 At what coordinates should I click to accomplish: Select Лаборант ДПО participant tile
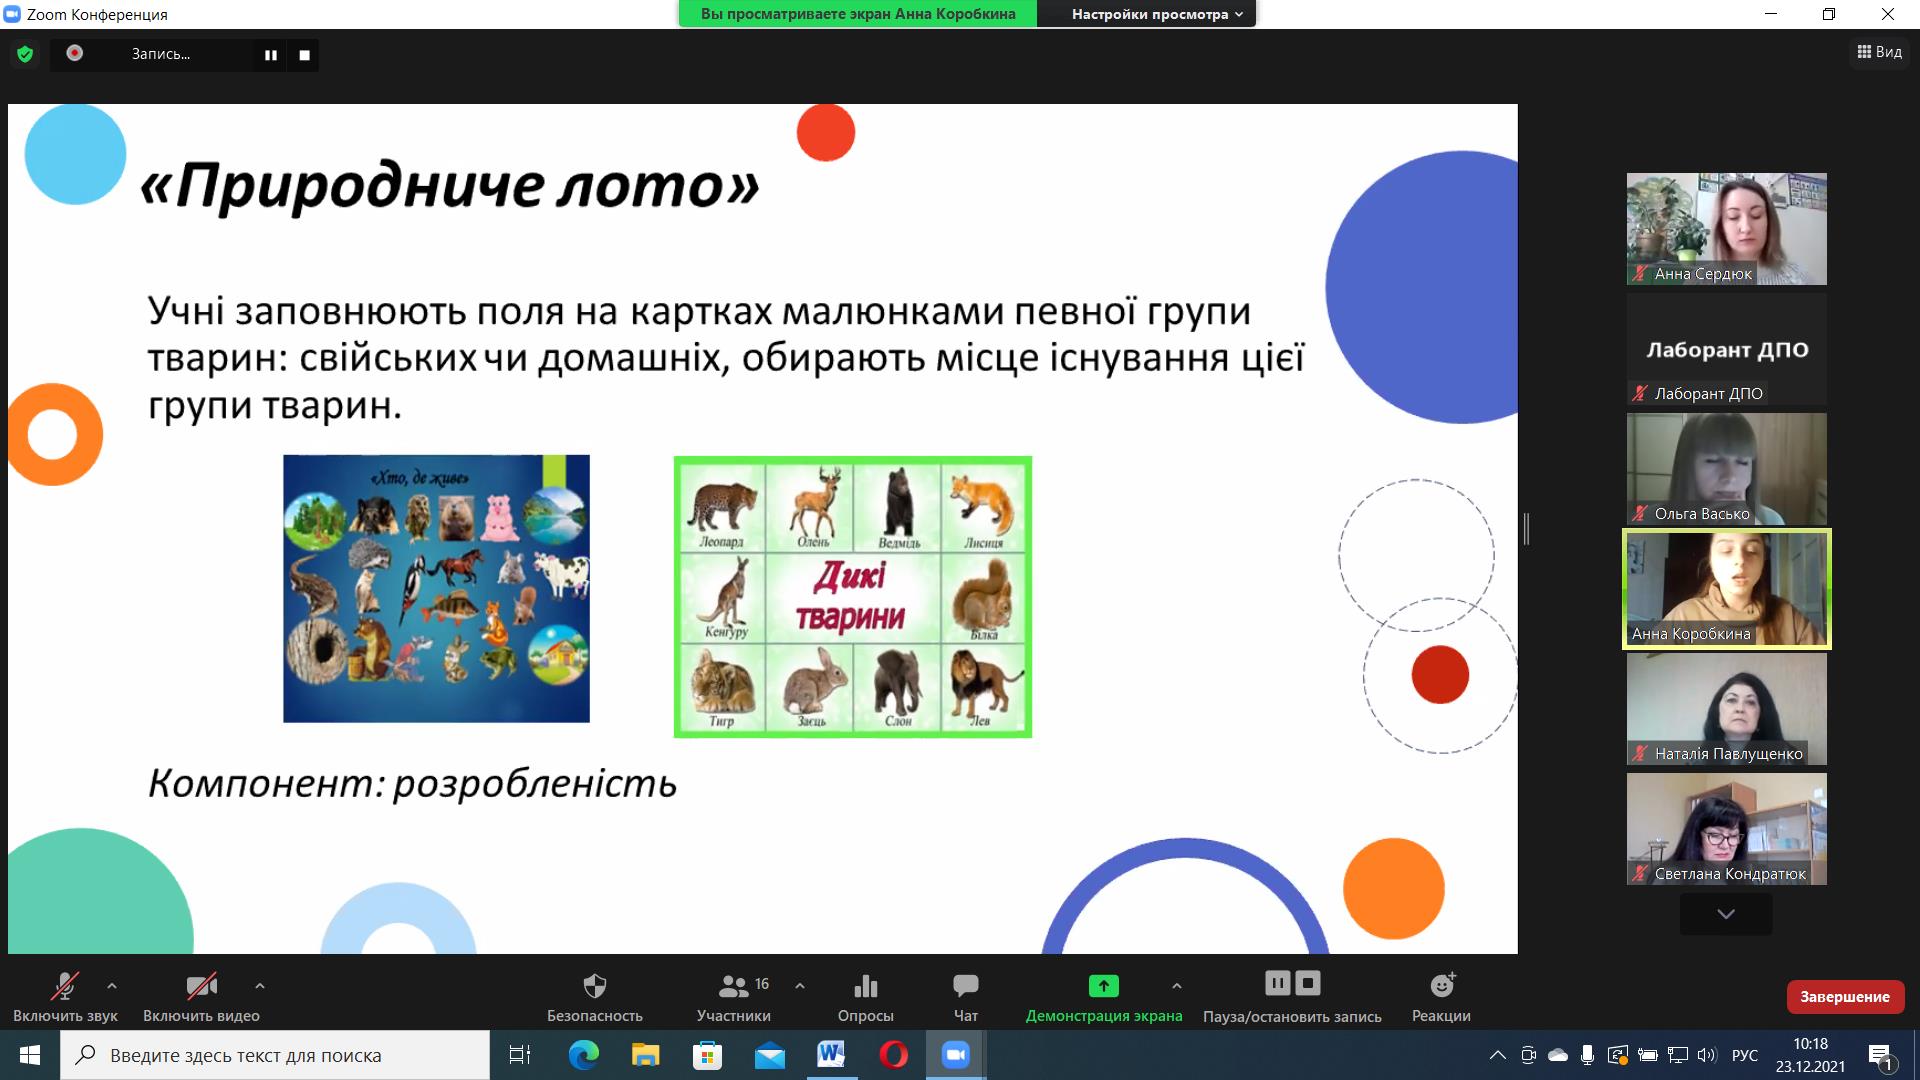1726,349
